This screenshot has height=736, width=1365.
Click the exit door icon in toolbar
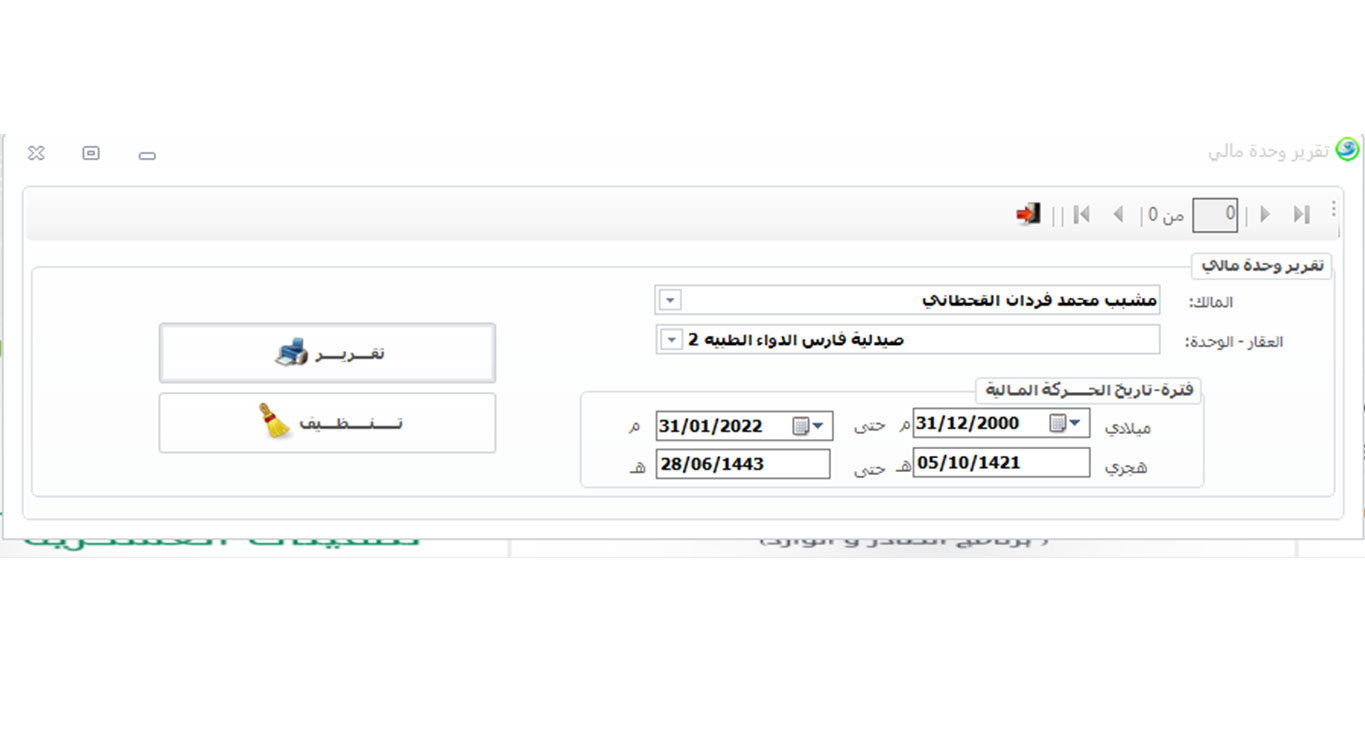coord(1027,214)
